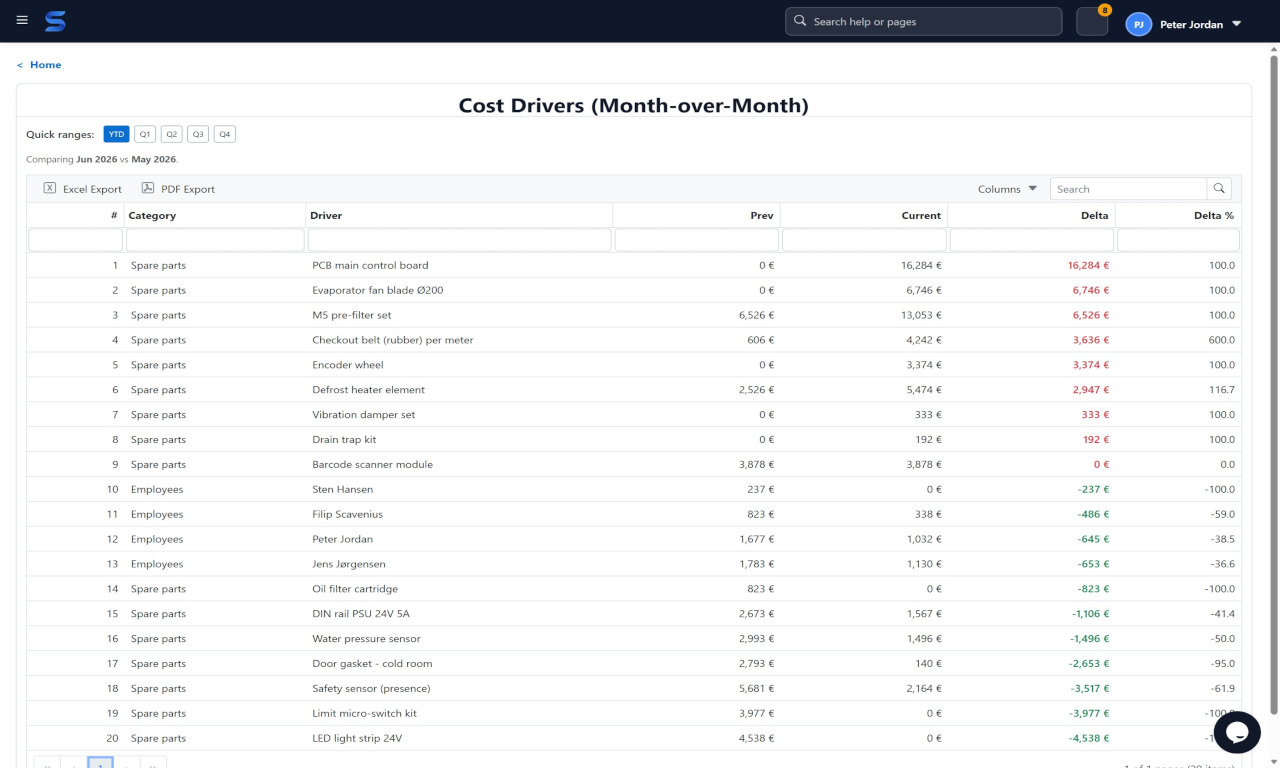Screen dimensions: 1280x768
Task: Select the Evaporator fan blade Ø200 row
Action: click(634, 290)
